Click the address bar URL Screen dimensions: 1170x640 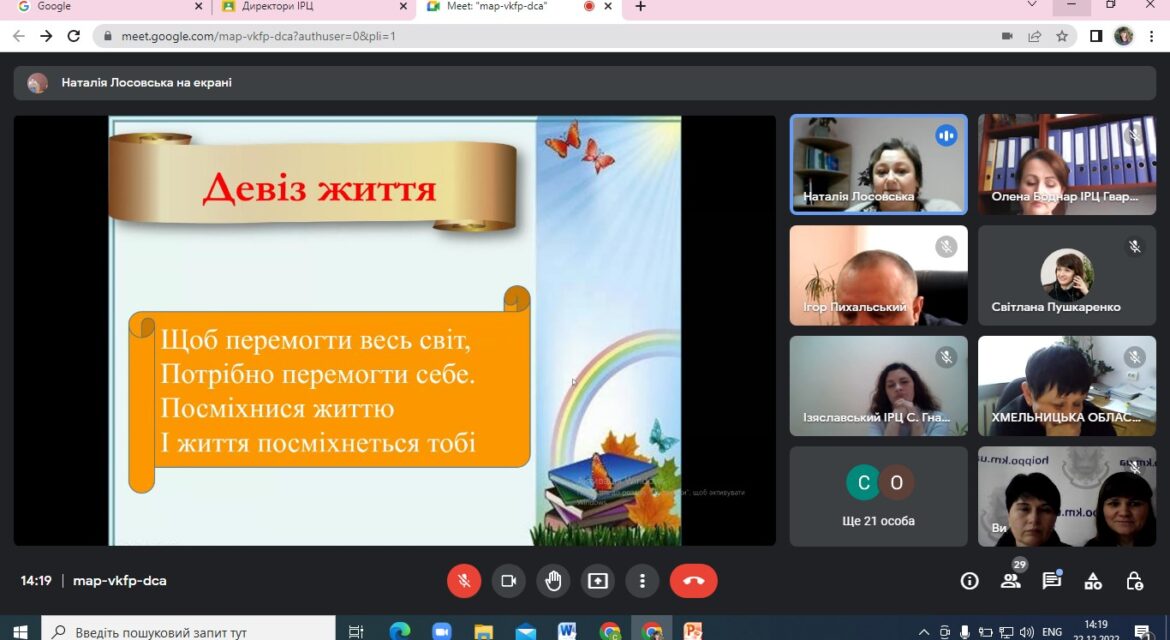258,36
